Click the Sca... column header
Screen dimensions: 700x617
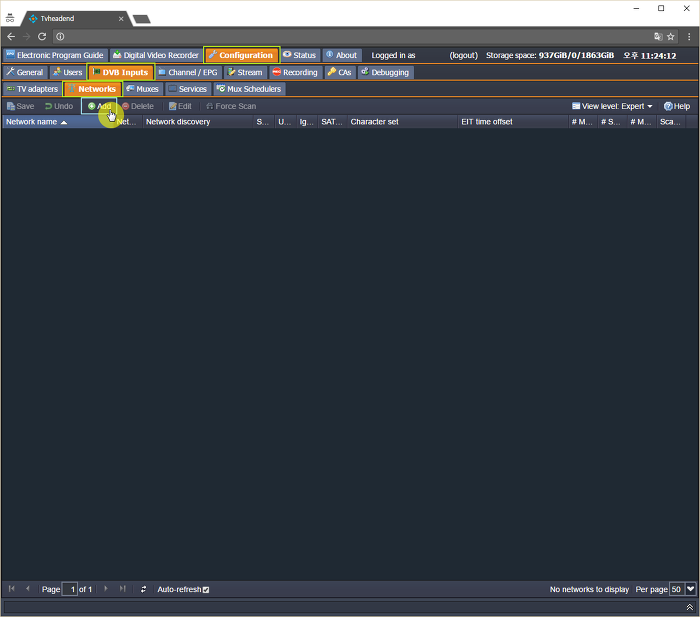point(671,122)
